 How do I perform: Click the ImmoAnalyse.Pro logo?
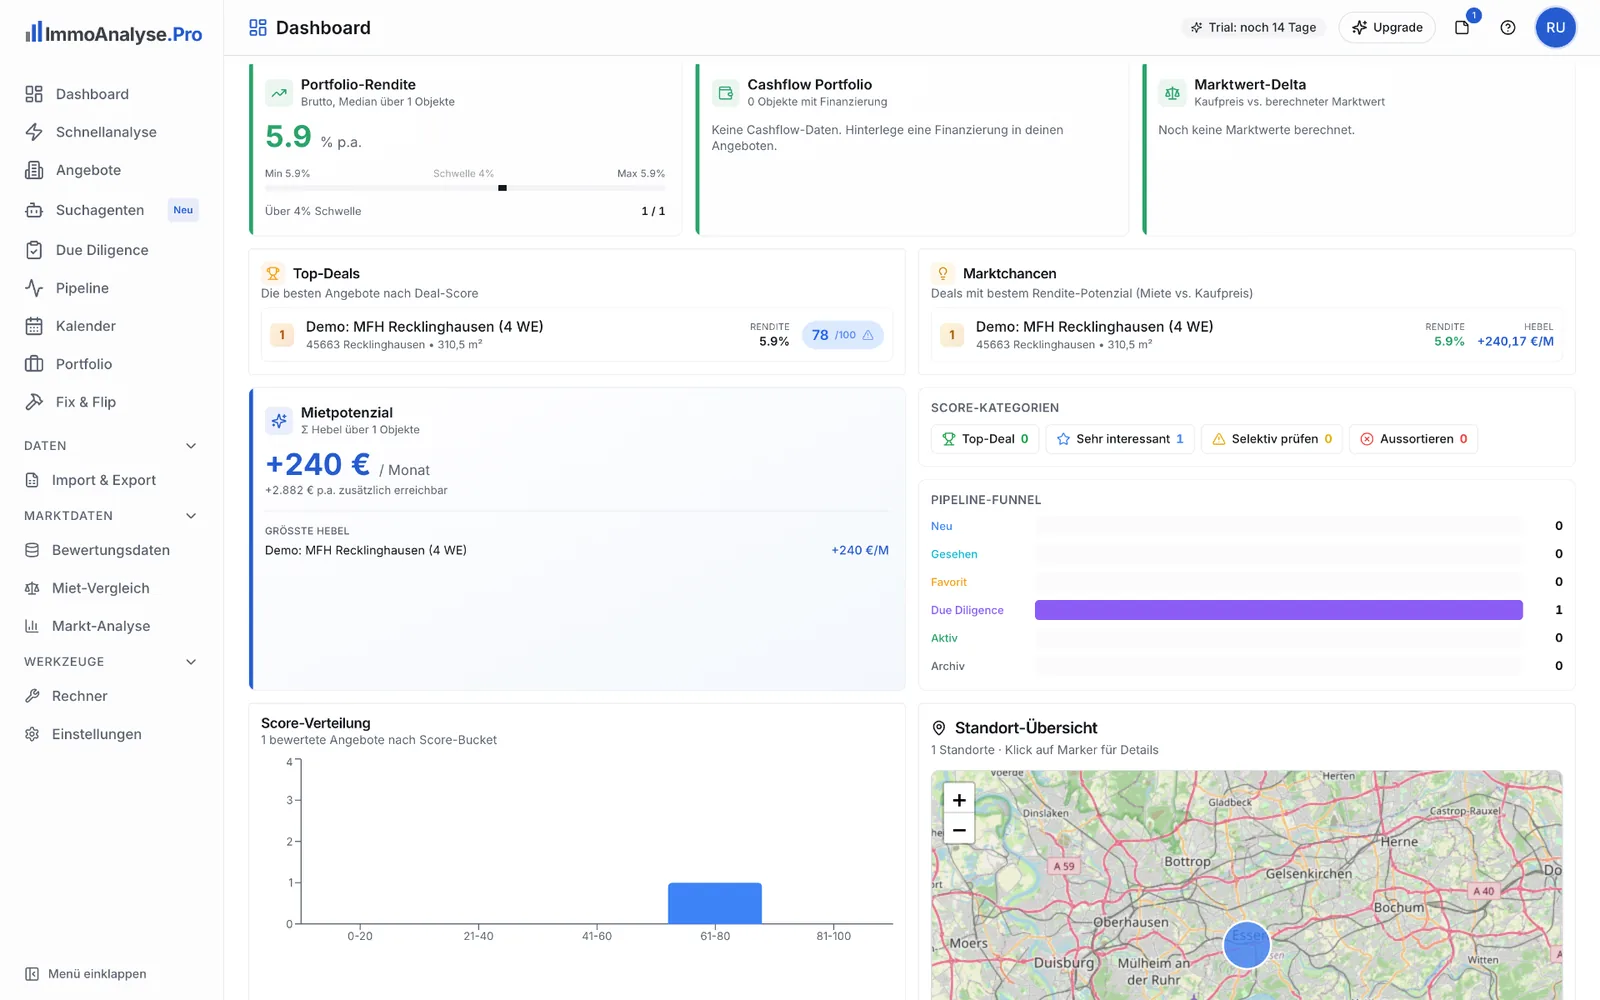pos(113,33)
